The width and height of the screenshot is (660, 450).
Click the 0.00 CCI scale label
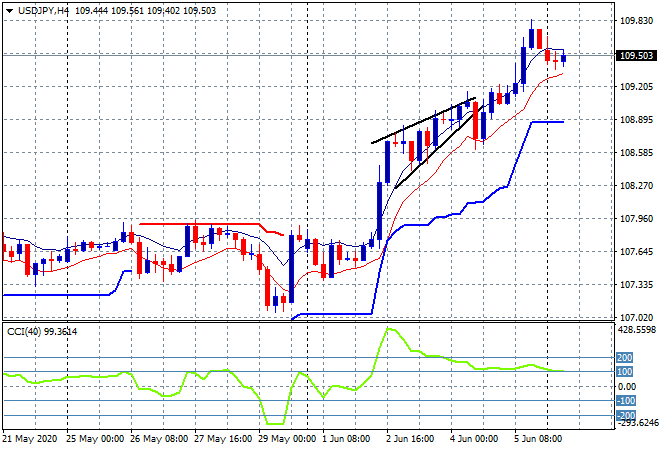pos(627,386)
